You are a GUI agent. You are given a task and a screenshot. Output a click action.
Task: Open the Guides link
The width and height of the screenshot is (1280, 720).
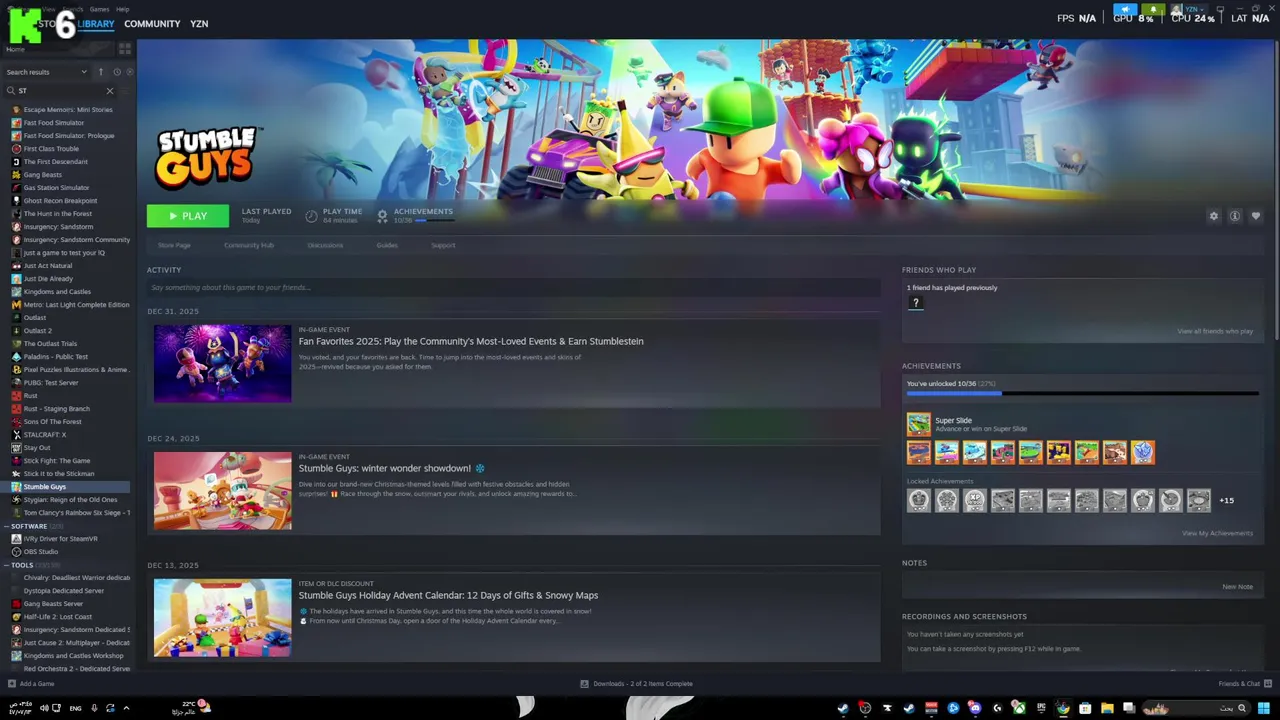coord(387,245)
